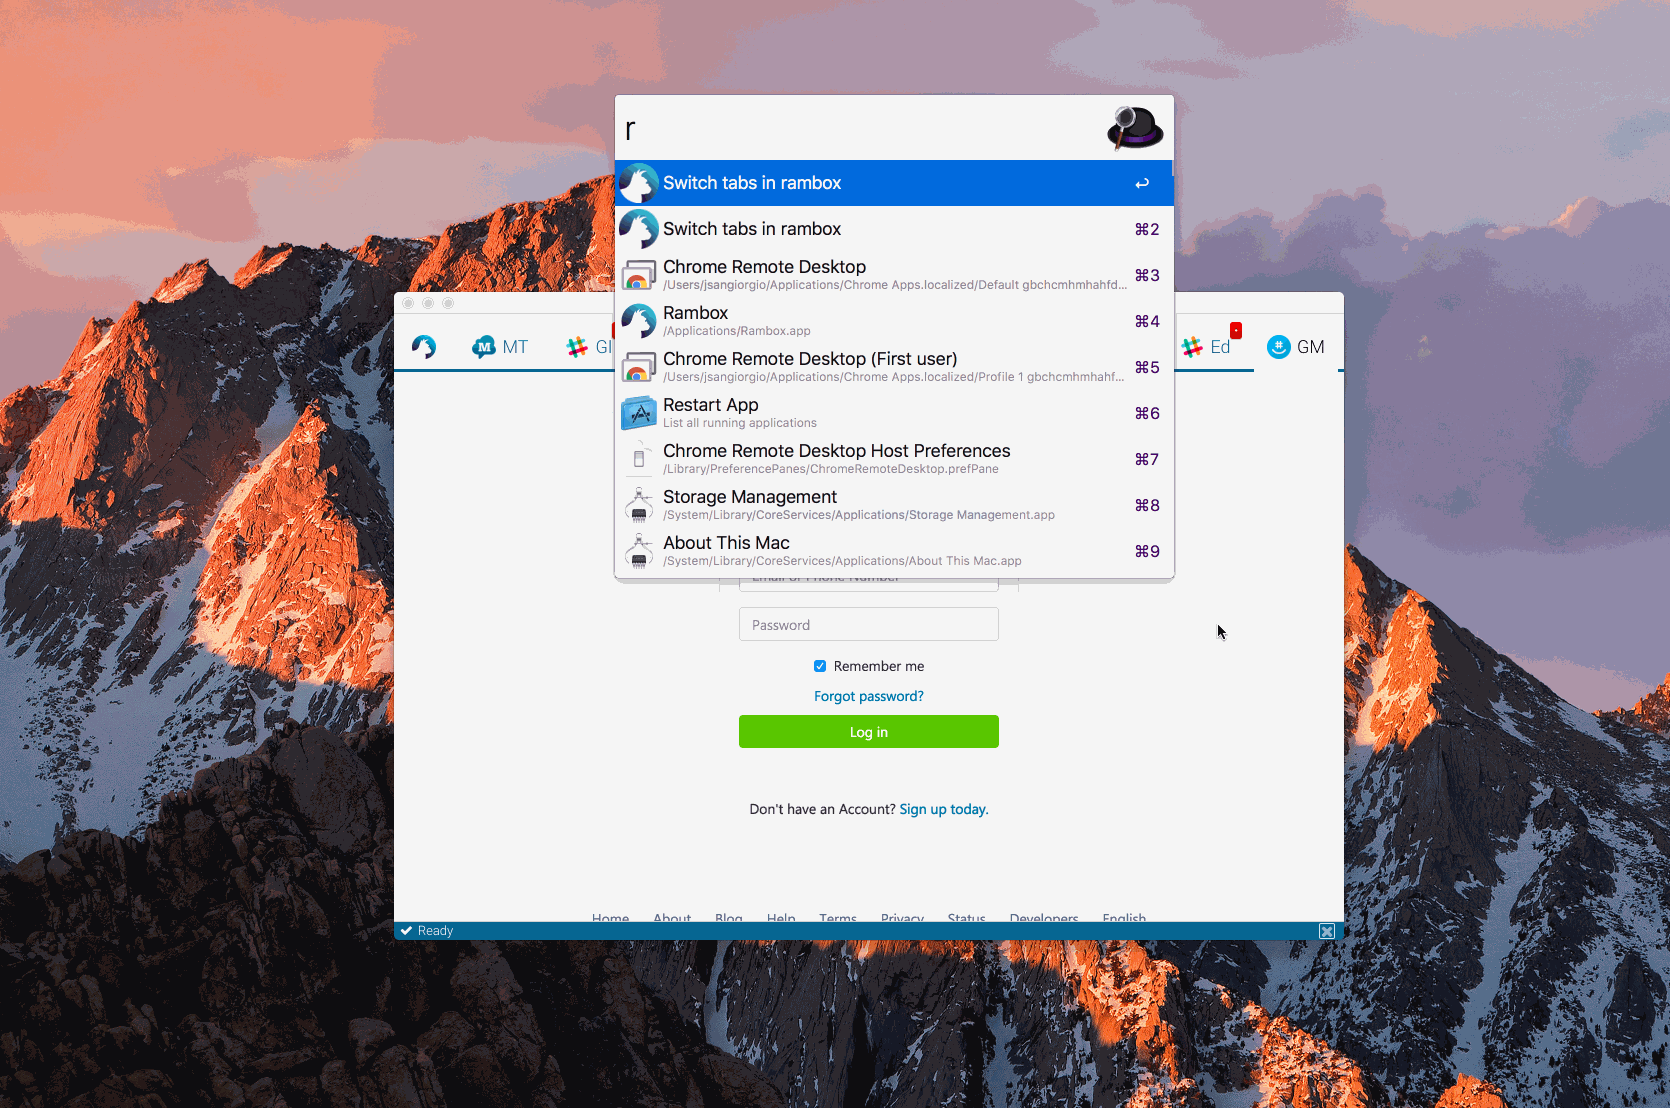This screenshot has width=1670, height=1108.
Task: Open About This Mac result
Action: pyautogui.click(x=894, y=551)
